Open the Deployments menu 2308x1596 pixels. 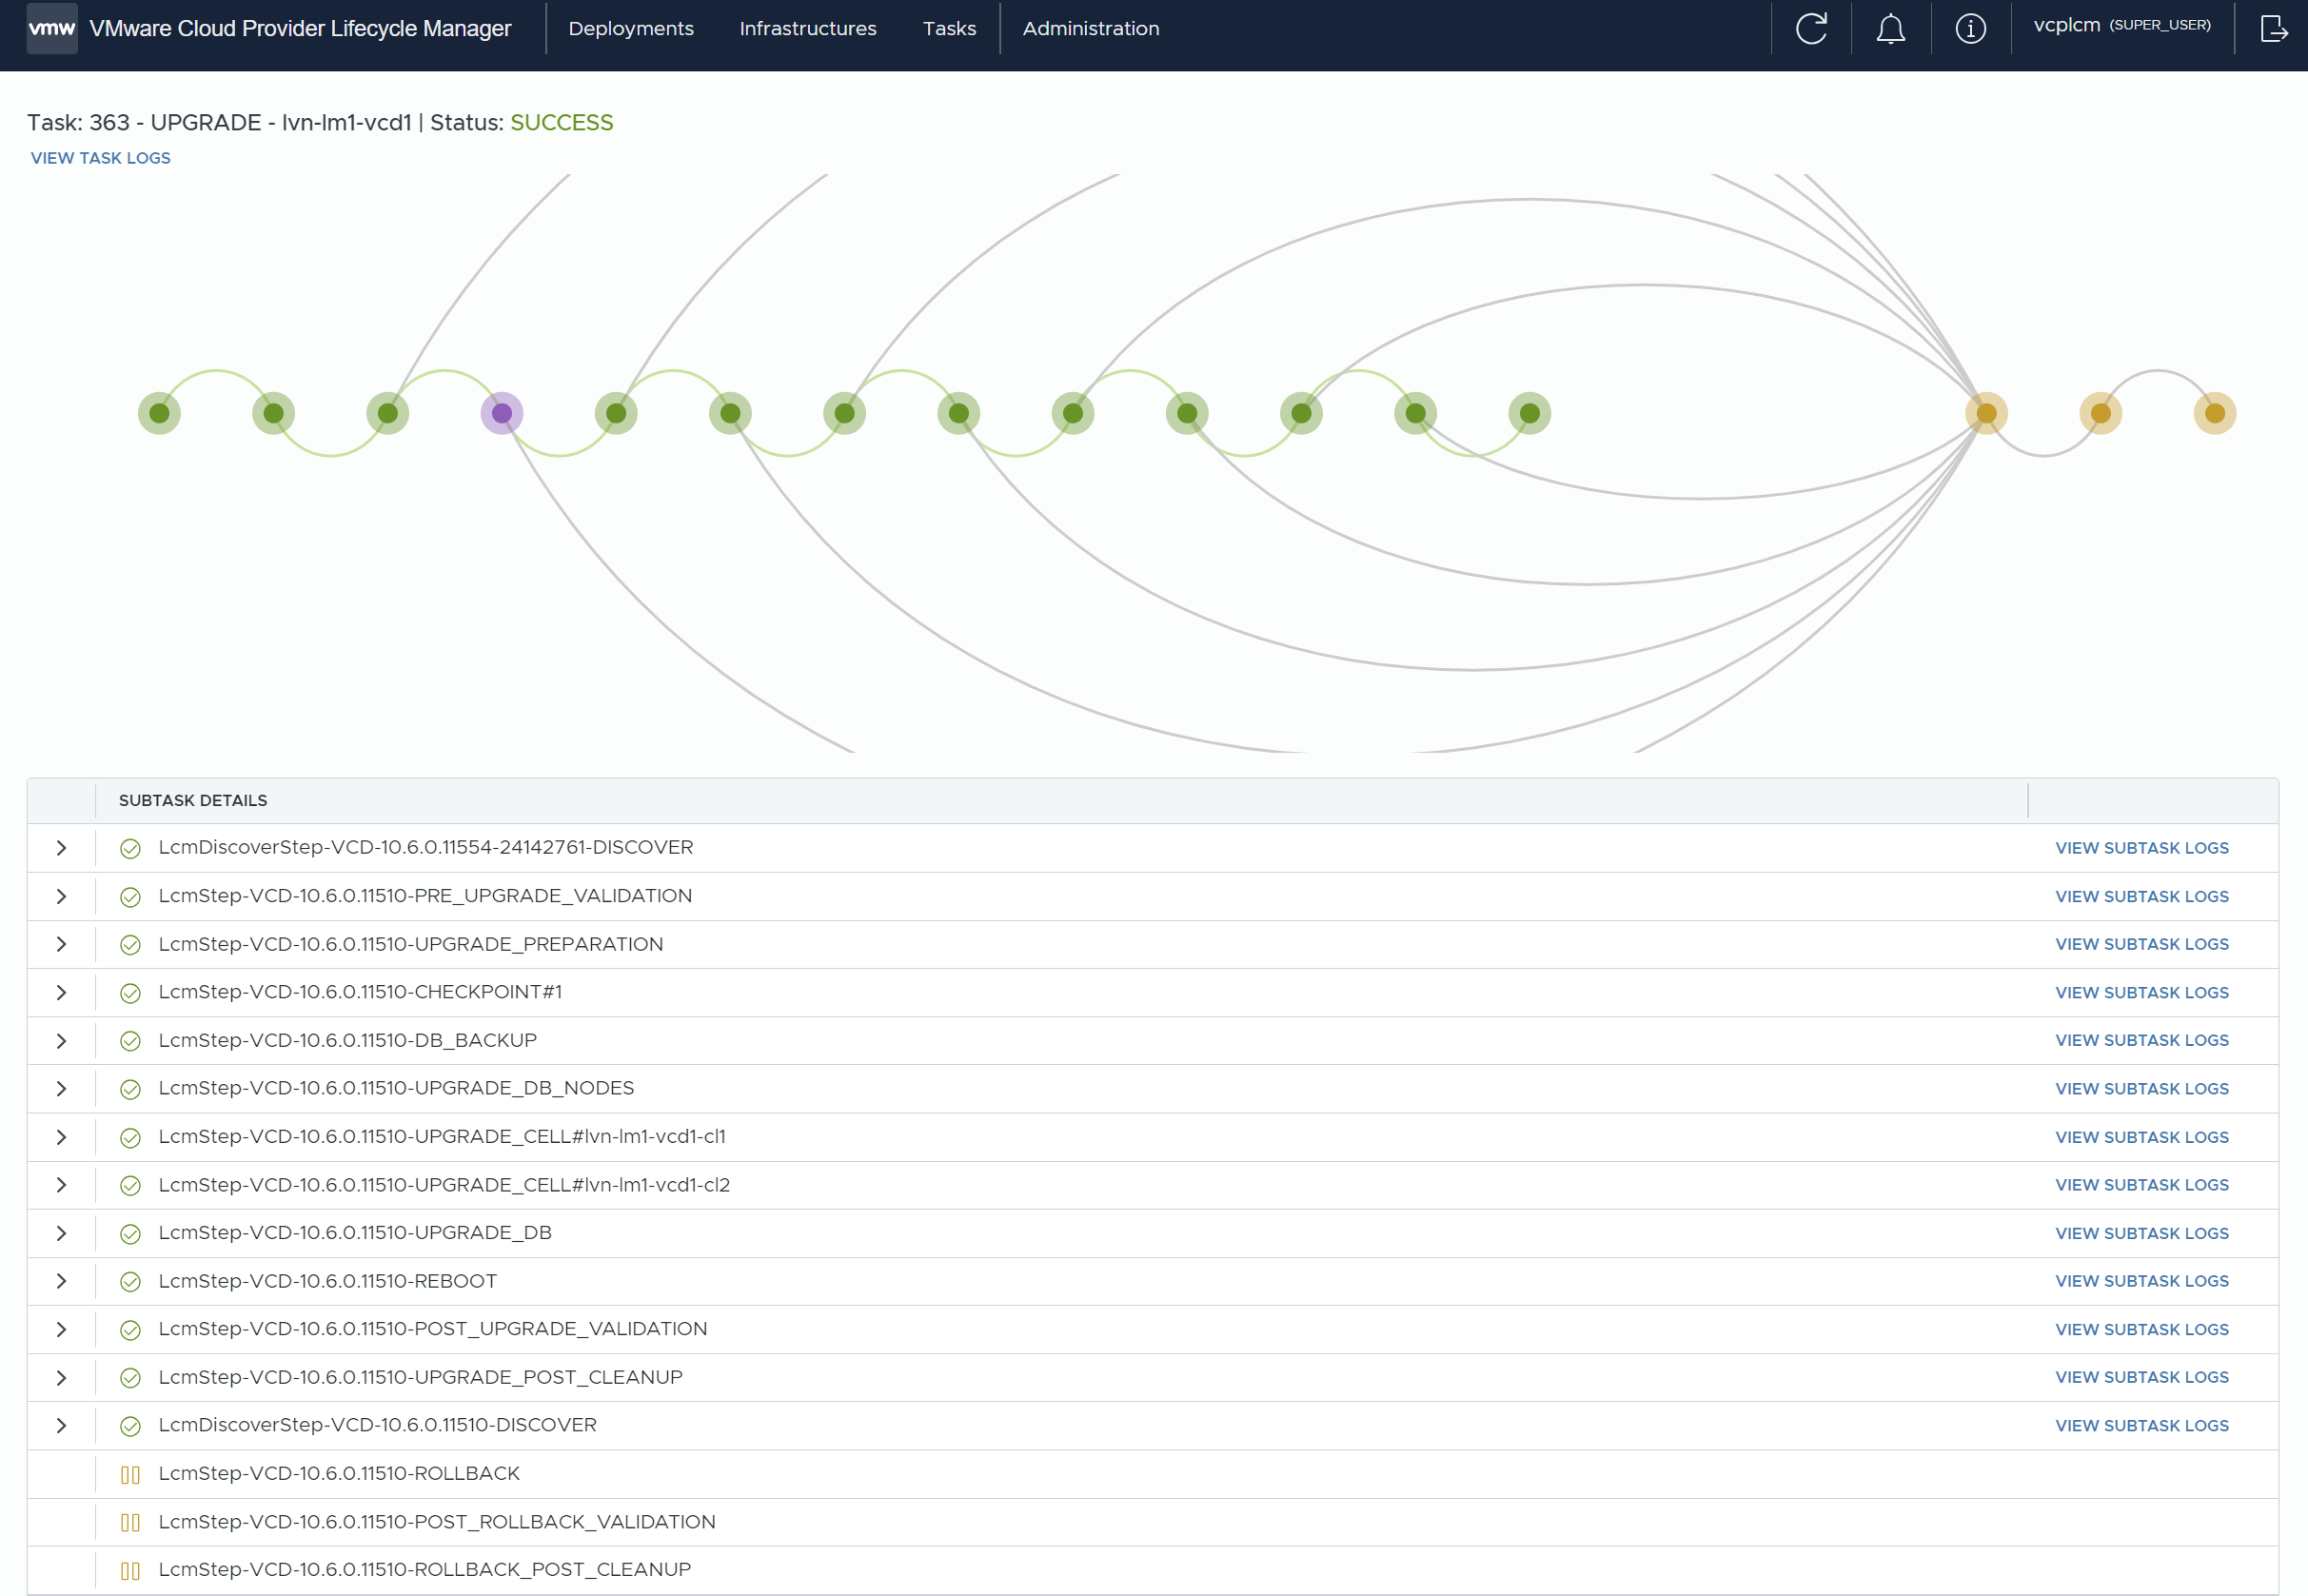(x=630, y=28)
